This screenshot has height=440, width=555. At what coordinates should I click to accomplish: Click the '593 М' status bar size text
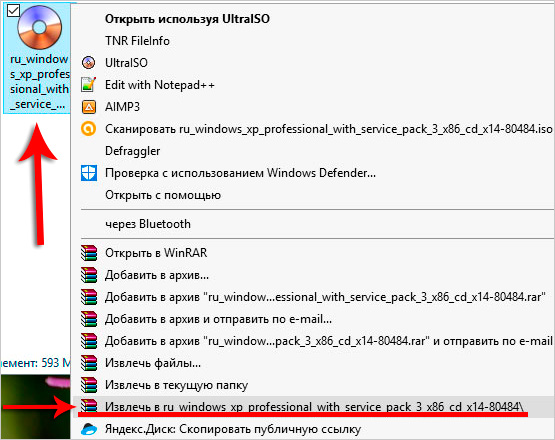pyautogui.click(x=56, y=363)
